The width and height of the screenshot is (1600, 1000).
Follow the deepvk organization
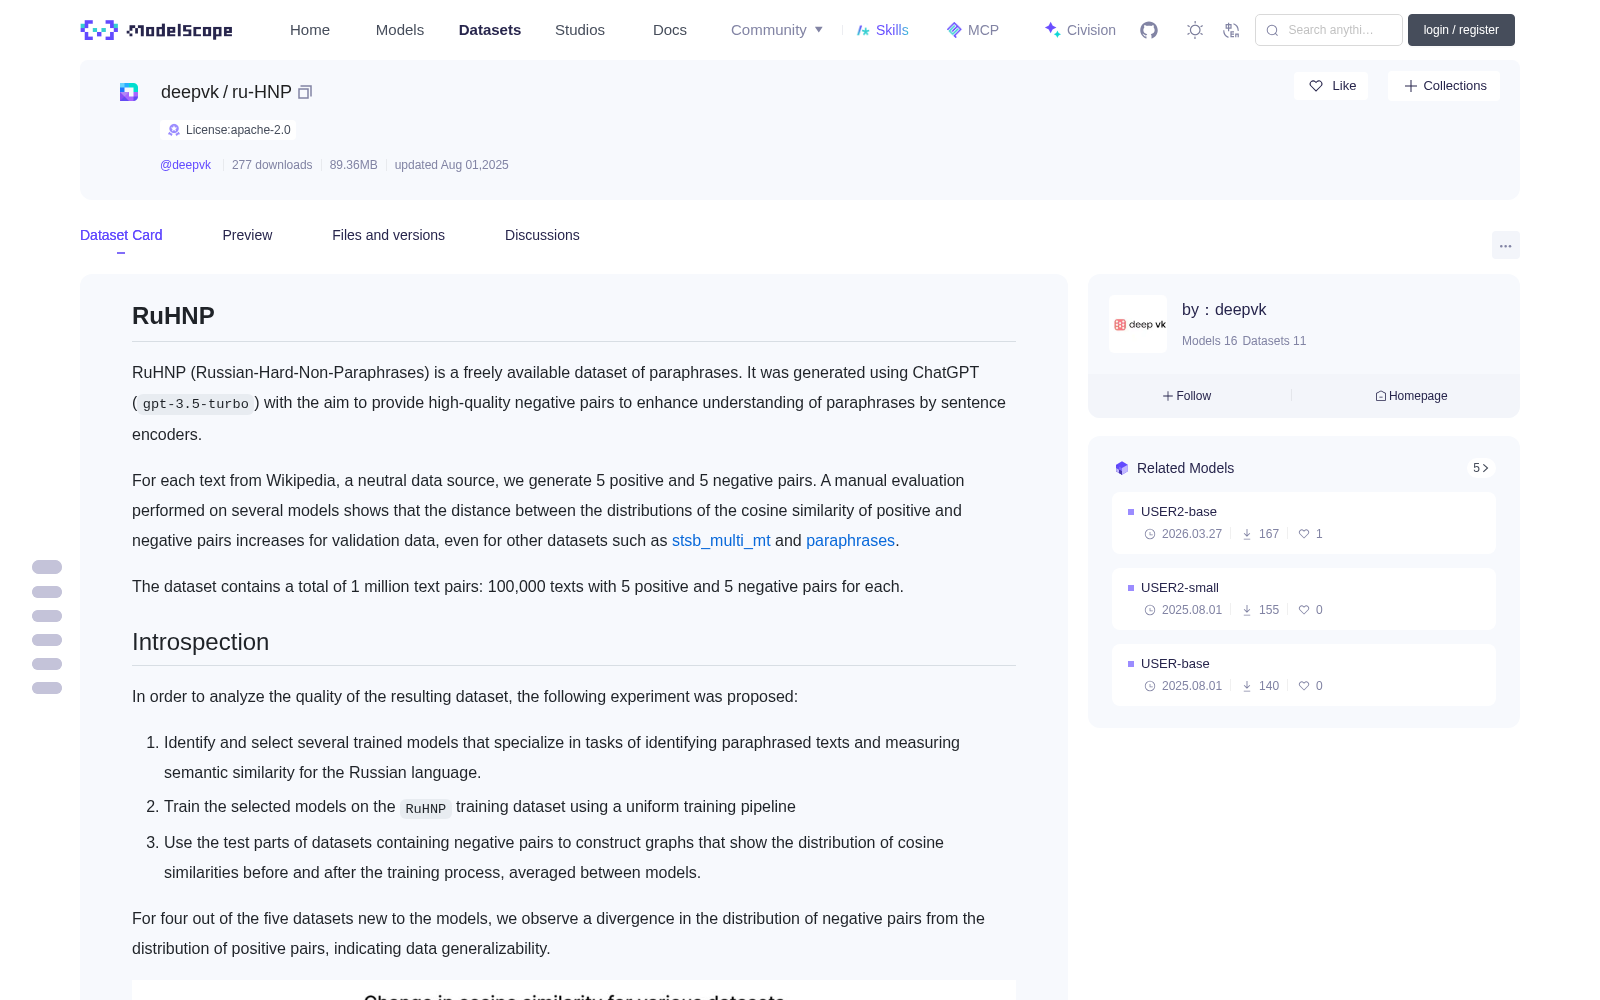click(1187, 396)
